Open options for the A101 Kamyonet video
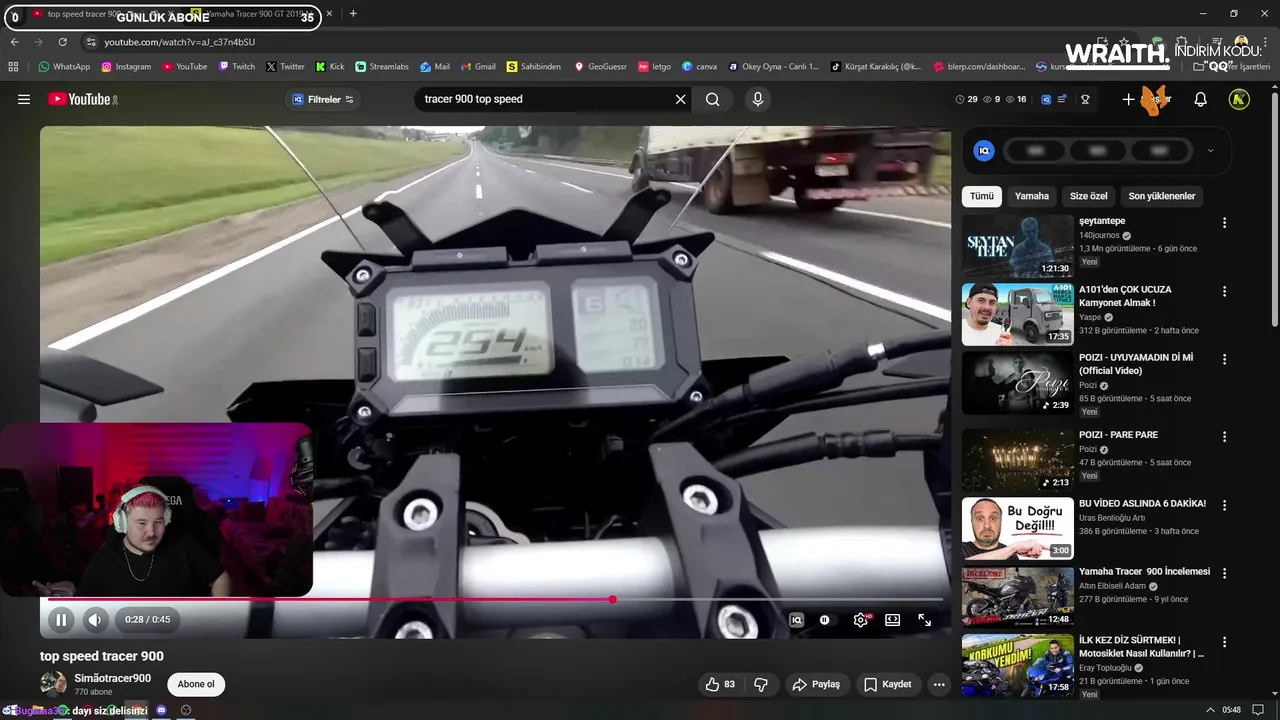Image resolution: width=1280 pixels, height=720 pixels. 1224,291
